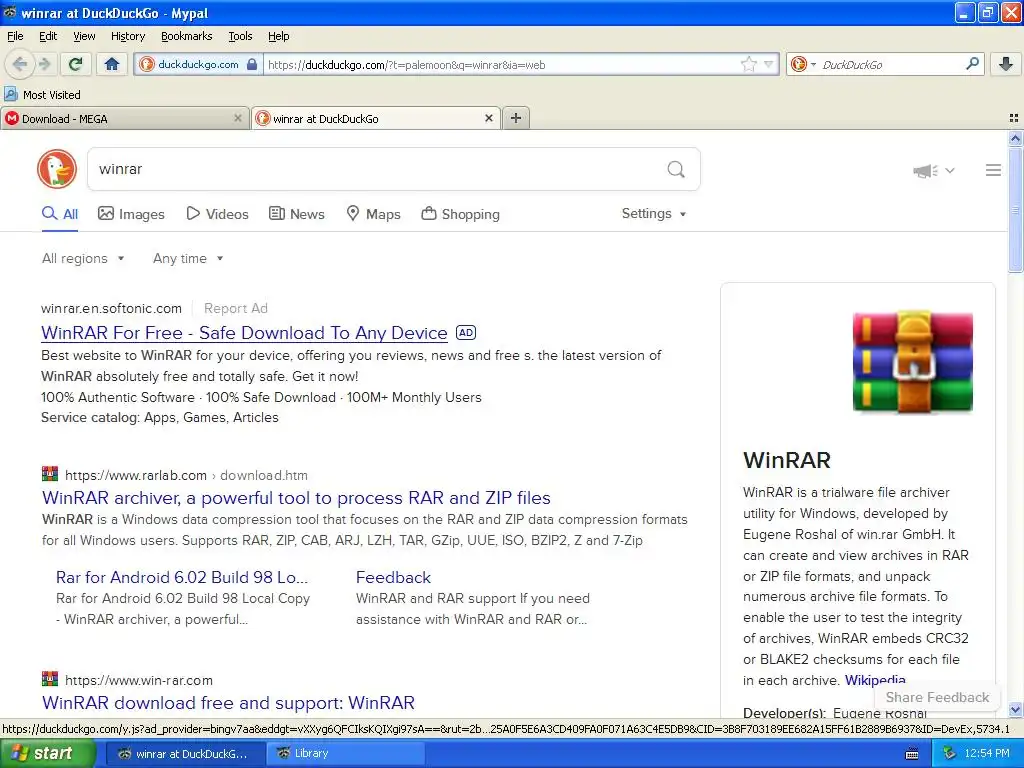
Task: Open the Help menu
Action: pos(279,36)
